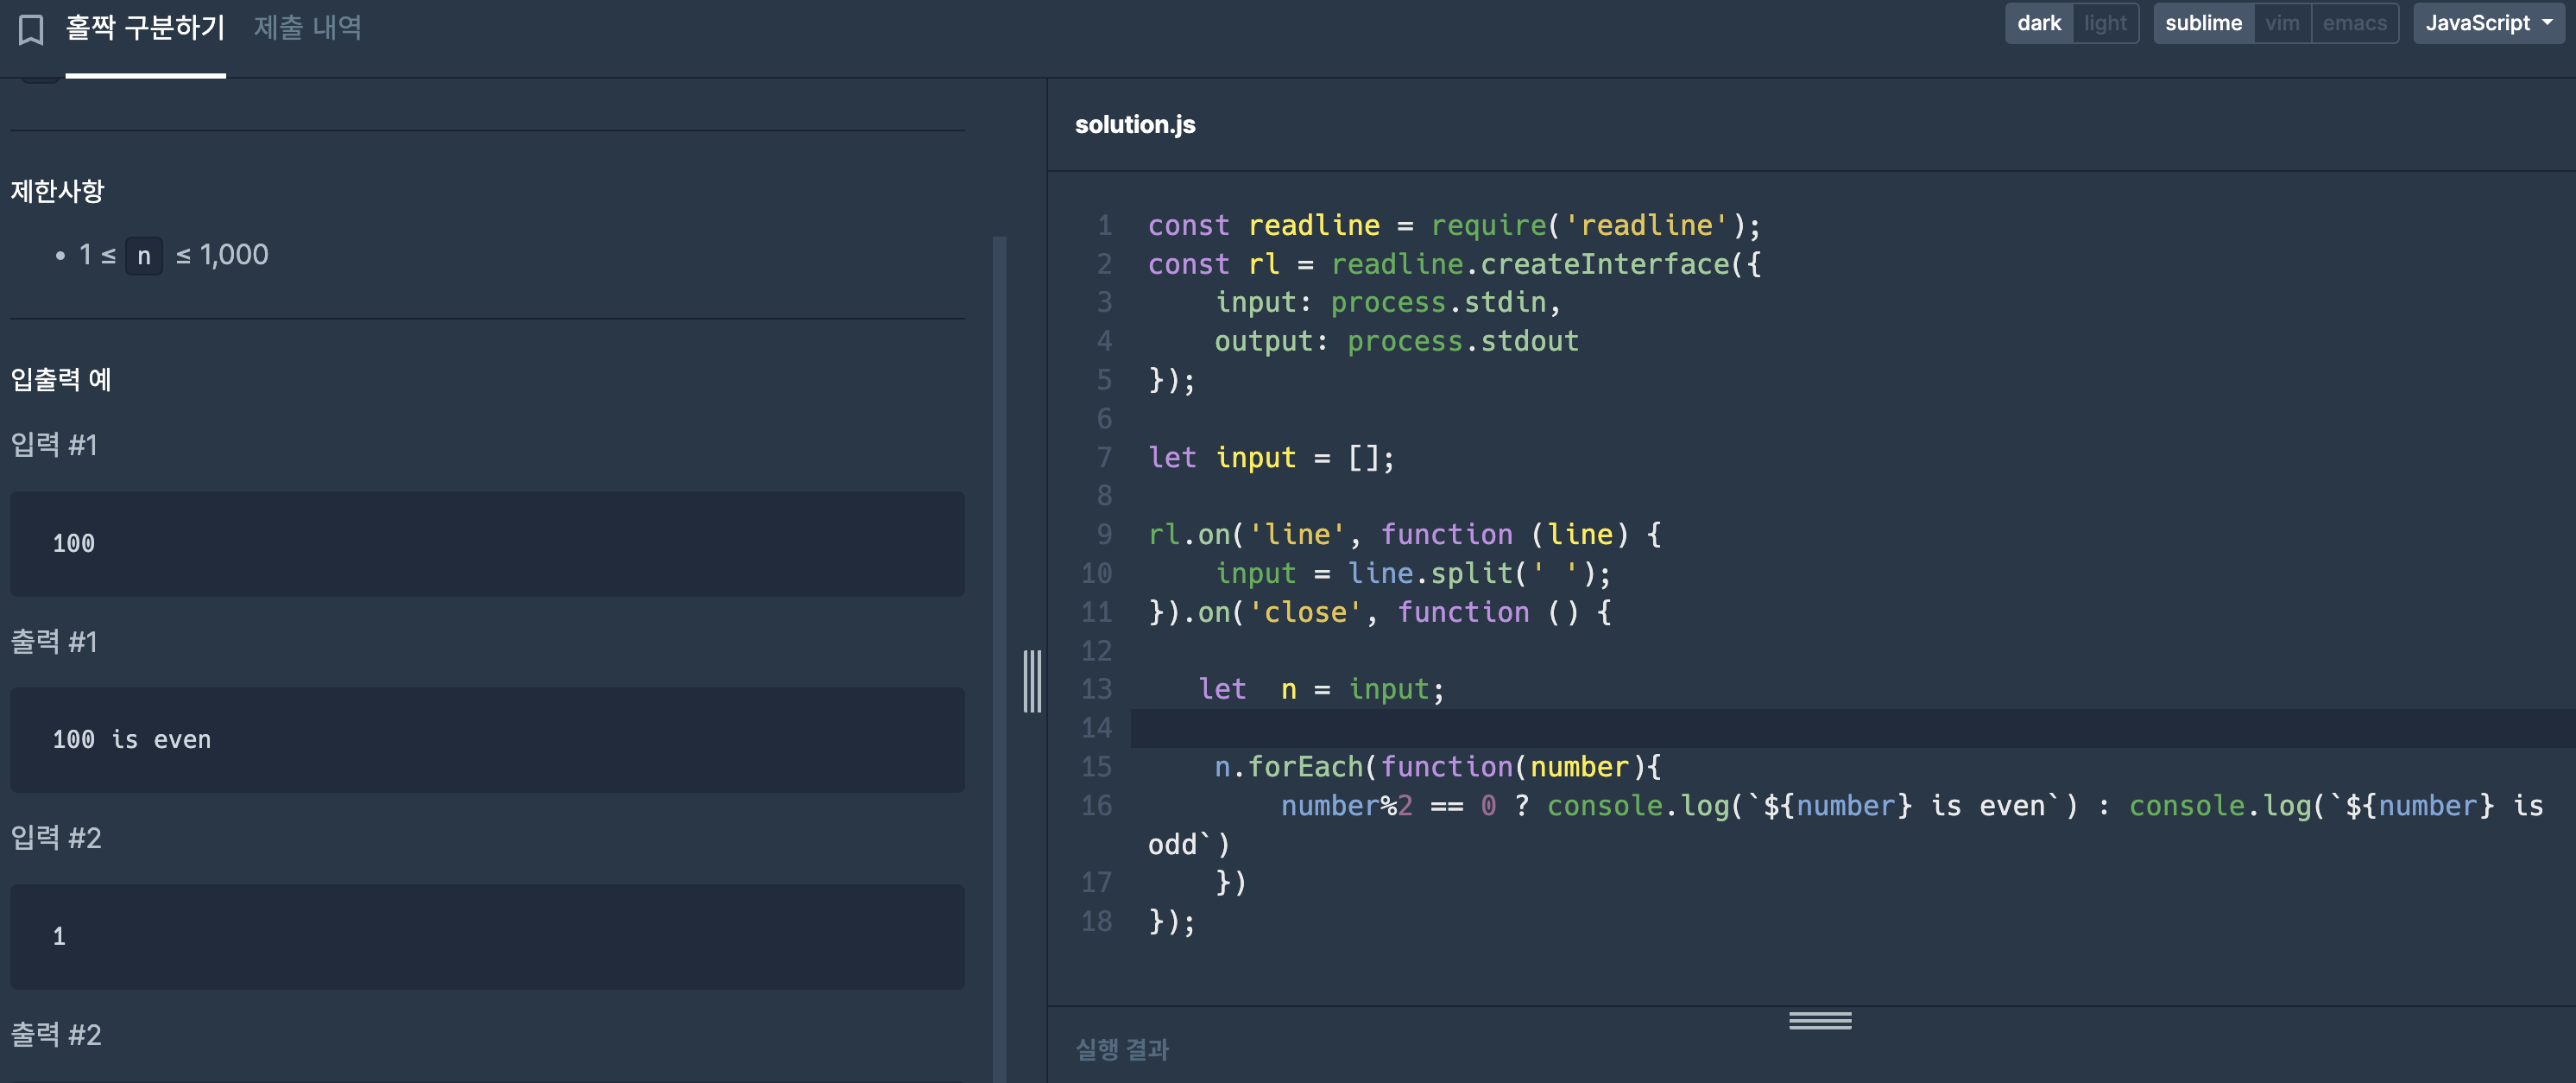Select sublime keybinding mode

2203,23
